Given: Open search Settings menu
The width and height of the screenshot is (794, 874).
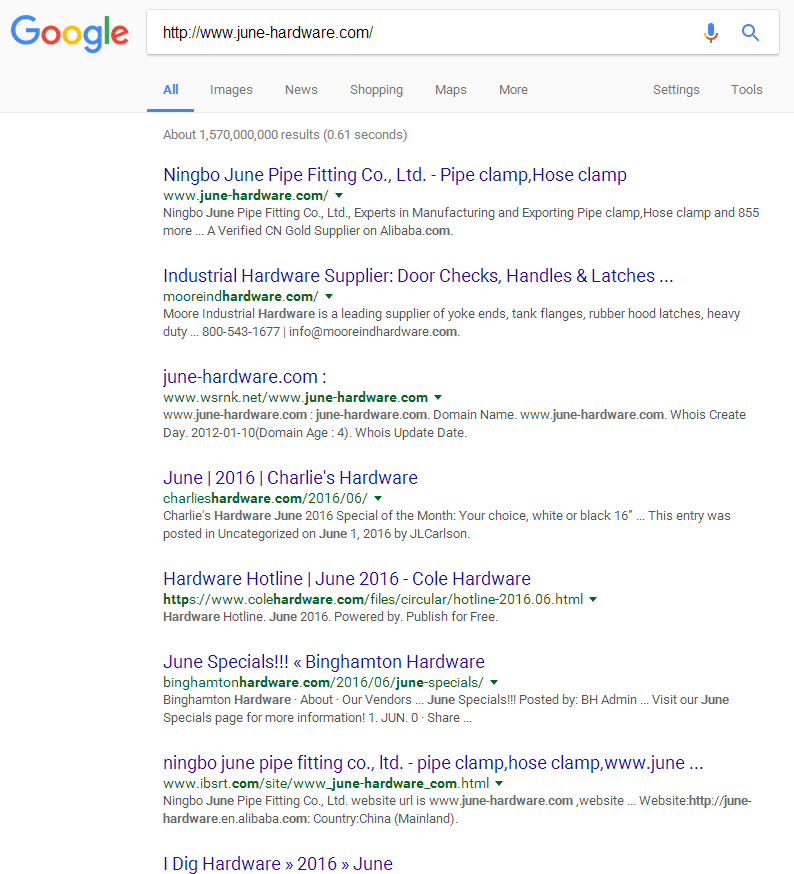Looking at the screenshot, I should point(676,90).
